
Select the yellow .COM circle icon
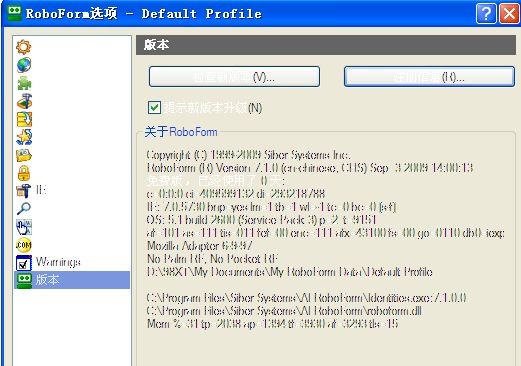click(x=24, y=245)
